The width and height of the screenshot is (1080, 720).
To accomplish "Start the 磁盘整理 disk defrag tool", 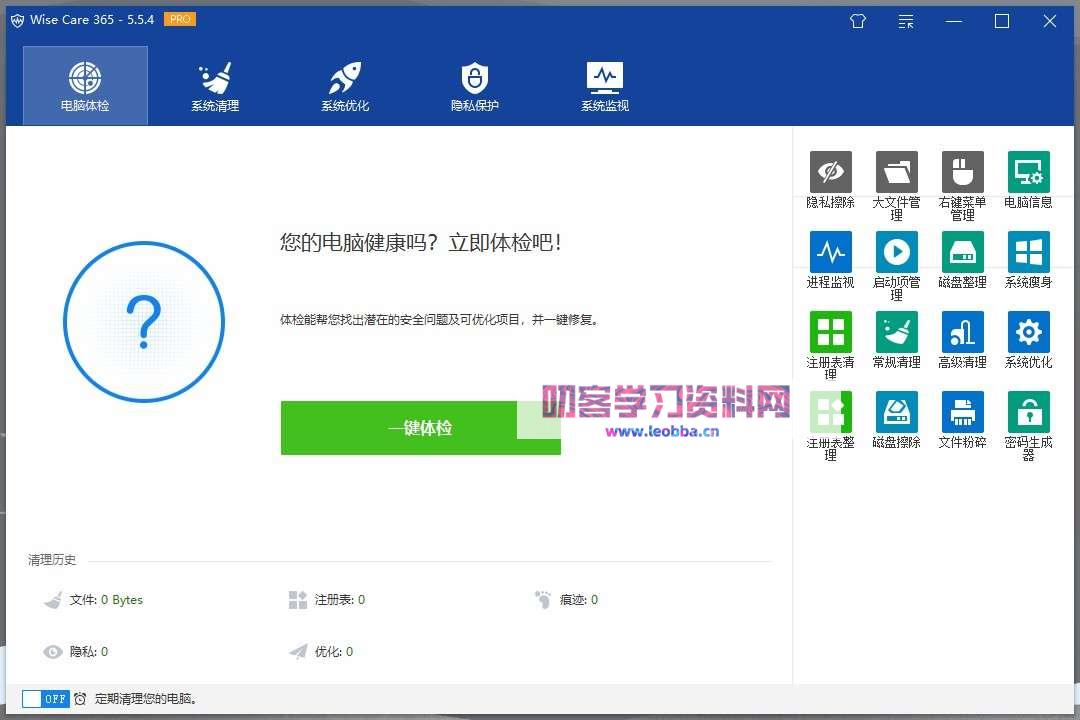I will tap(962, 253).
